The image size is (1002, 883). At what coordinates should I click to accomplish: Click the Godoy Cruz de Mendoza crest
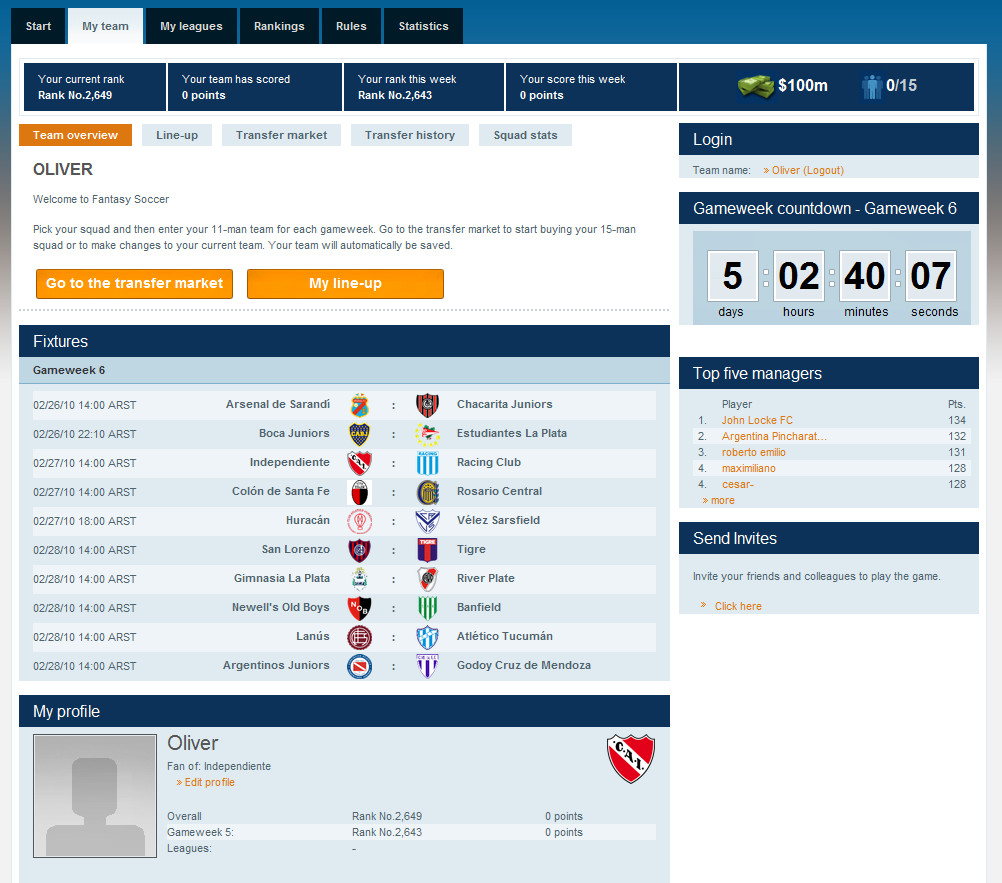(x=427, y=666)
